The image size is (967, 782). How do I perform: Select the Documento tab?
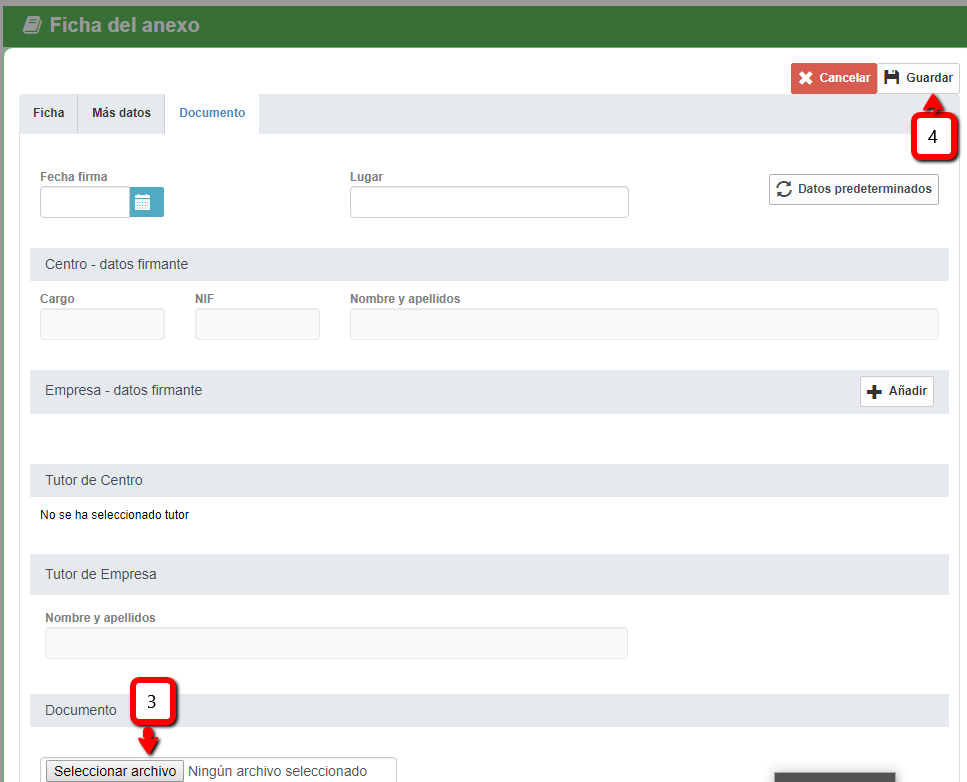212,113
